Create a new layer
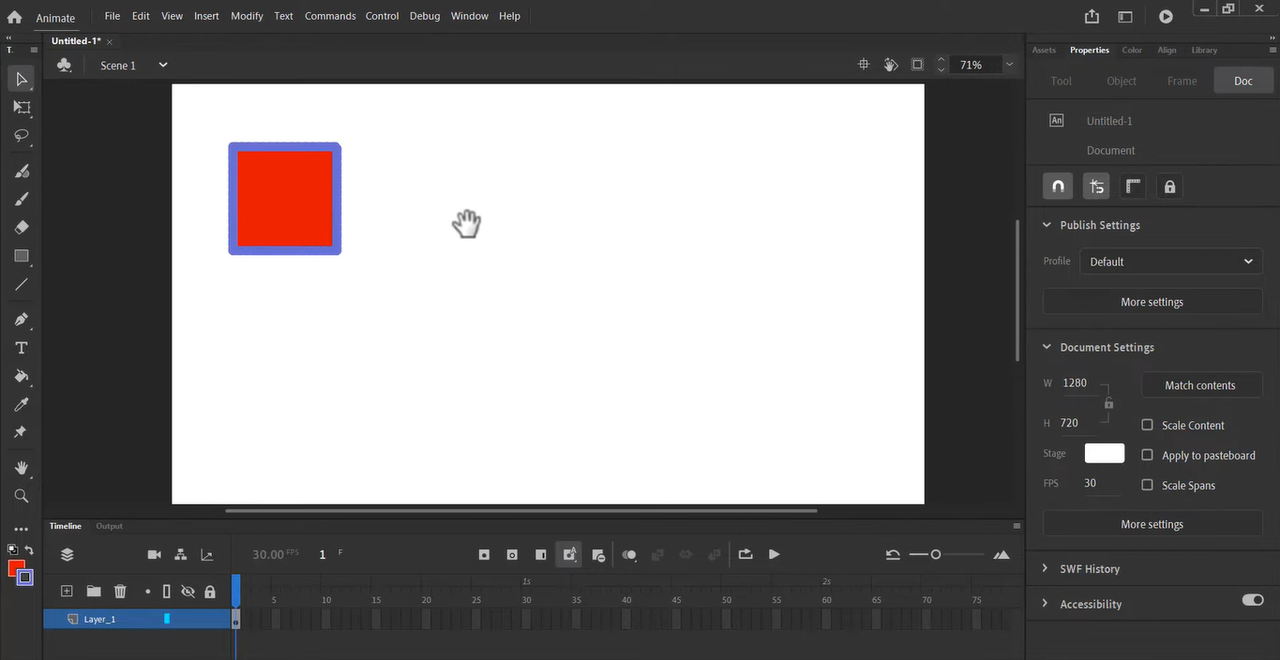 tap(67, 592)
